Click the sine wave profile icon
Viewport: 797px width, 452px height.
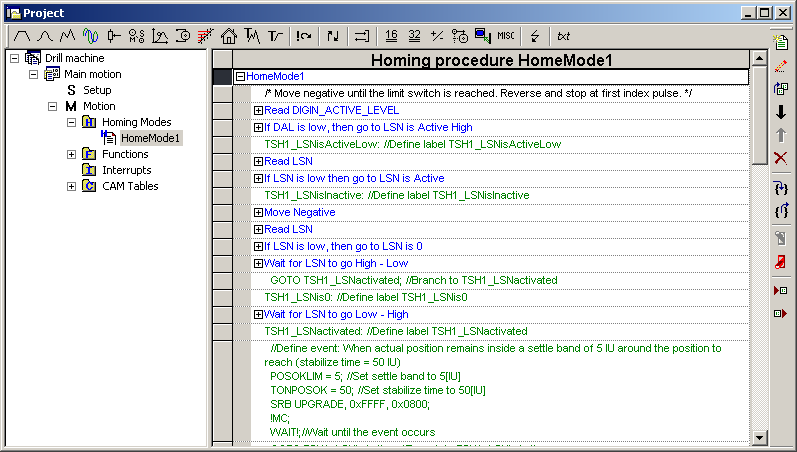[91, 36]
